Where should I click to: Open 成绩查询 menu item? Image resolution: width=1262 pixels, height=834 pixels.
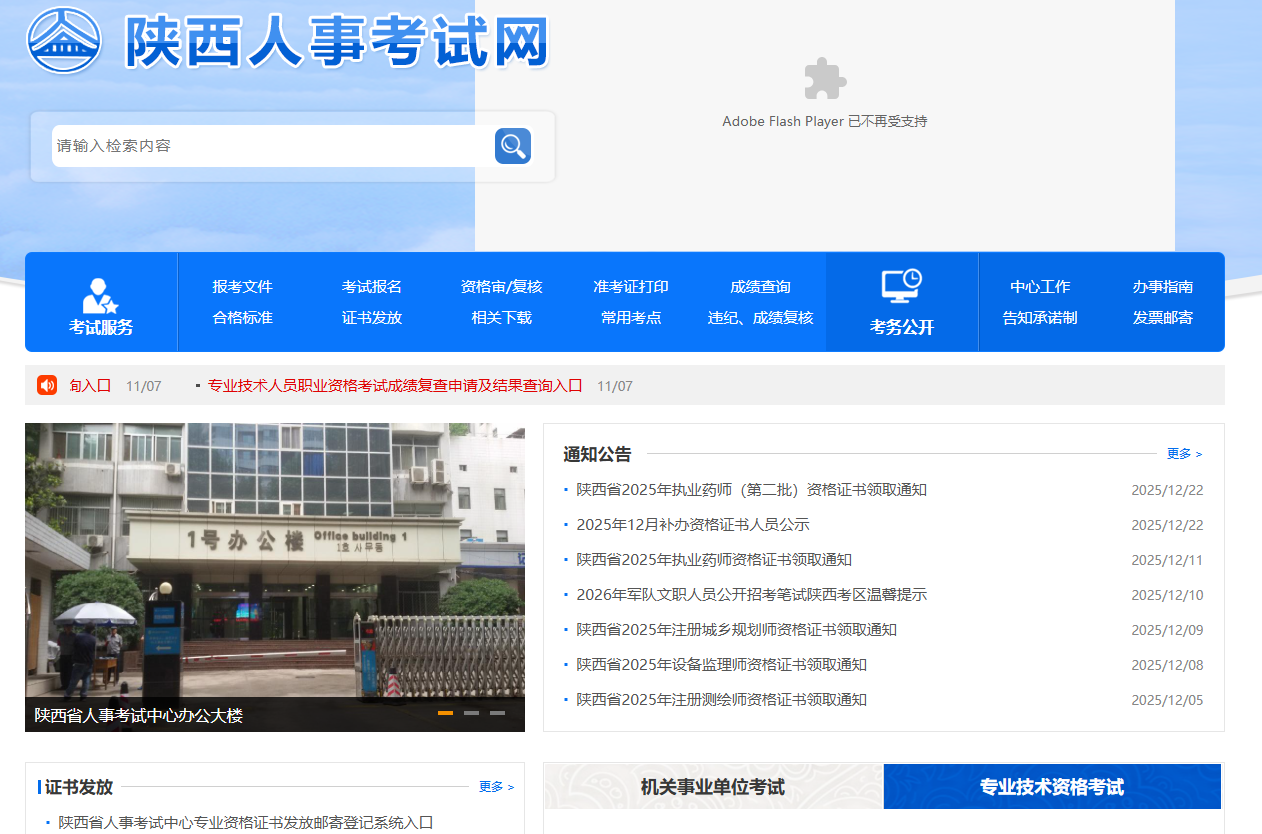click(x=760, y=287)
